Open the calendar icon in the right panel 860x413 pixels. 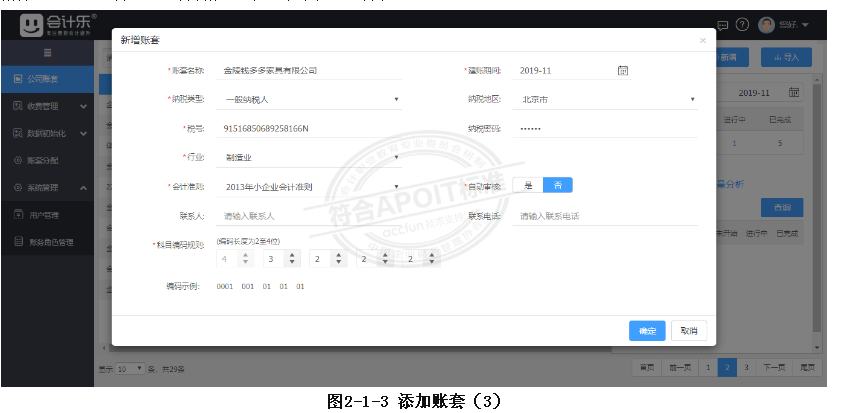tap(794, 92)
